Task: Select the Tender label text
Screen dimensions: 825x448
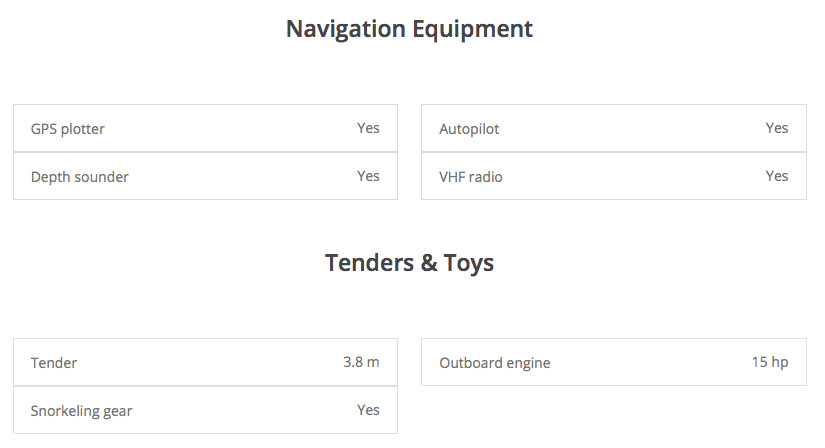Action: [54, 363]
